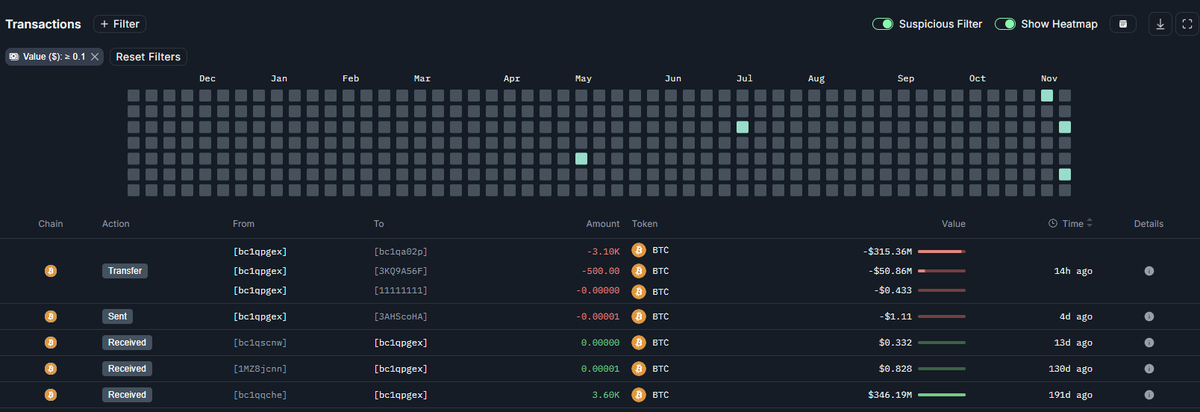Open the add Filter menu
This screenshot has height=412, width=1200.
point(119,24)
